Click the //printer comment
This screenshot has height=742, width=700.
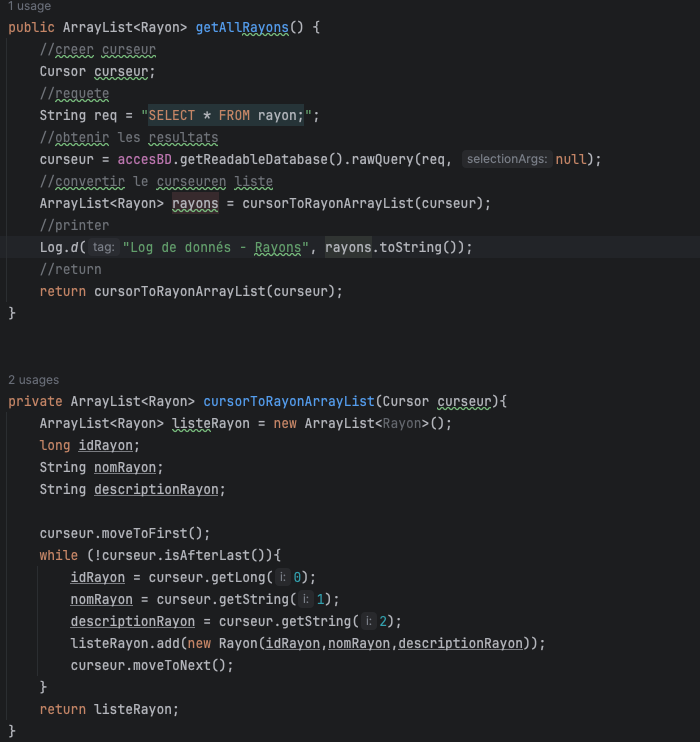point(74,225)
